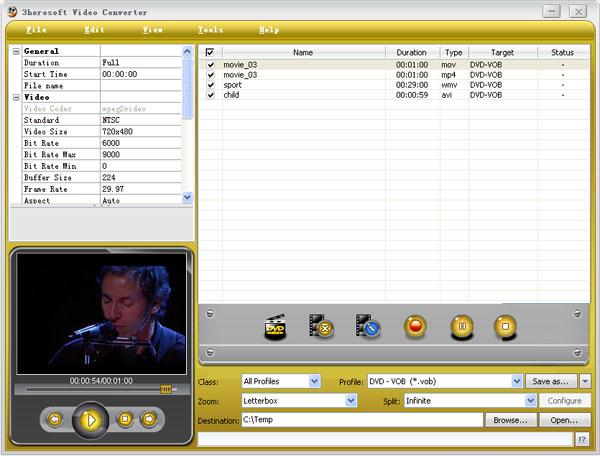Play the preview video

pyautogui.click(x=90, y=419)
